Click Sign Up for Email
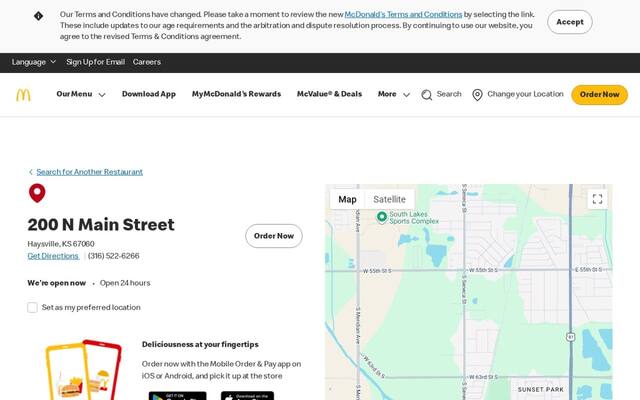This screenshot has height=400, width=640. tap(96, 62)
